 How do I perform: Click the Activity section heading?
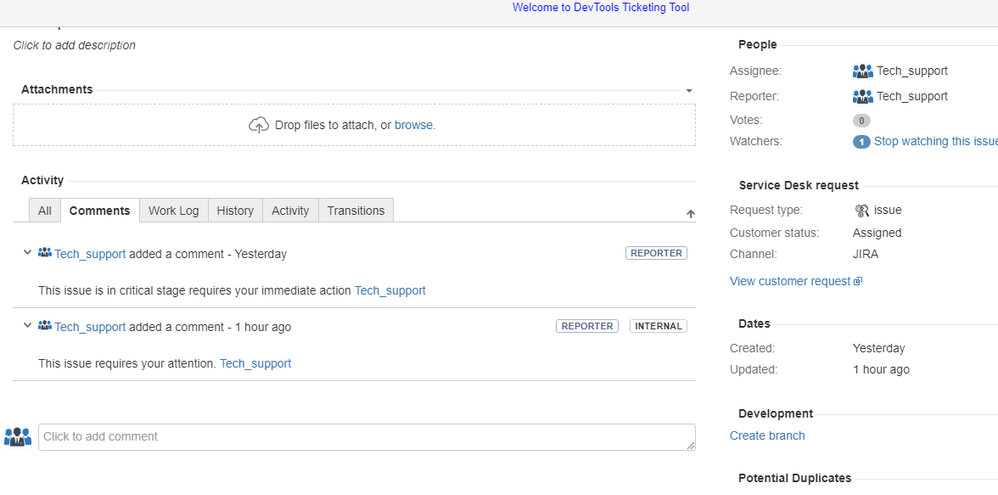tap(43, 181)
